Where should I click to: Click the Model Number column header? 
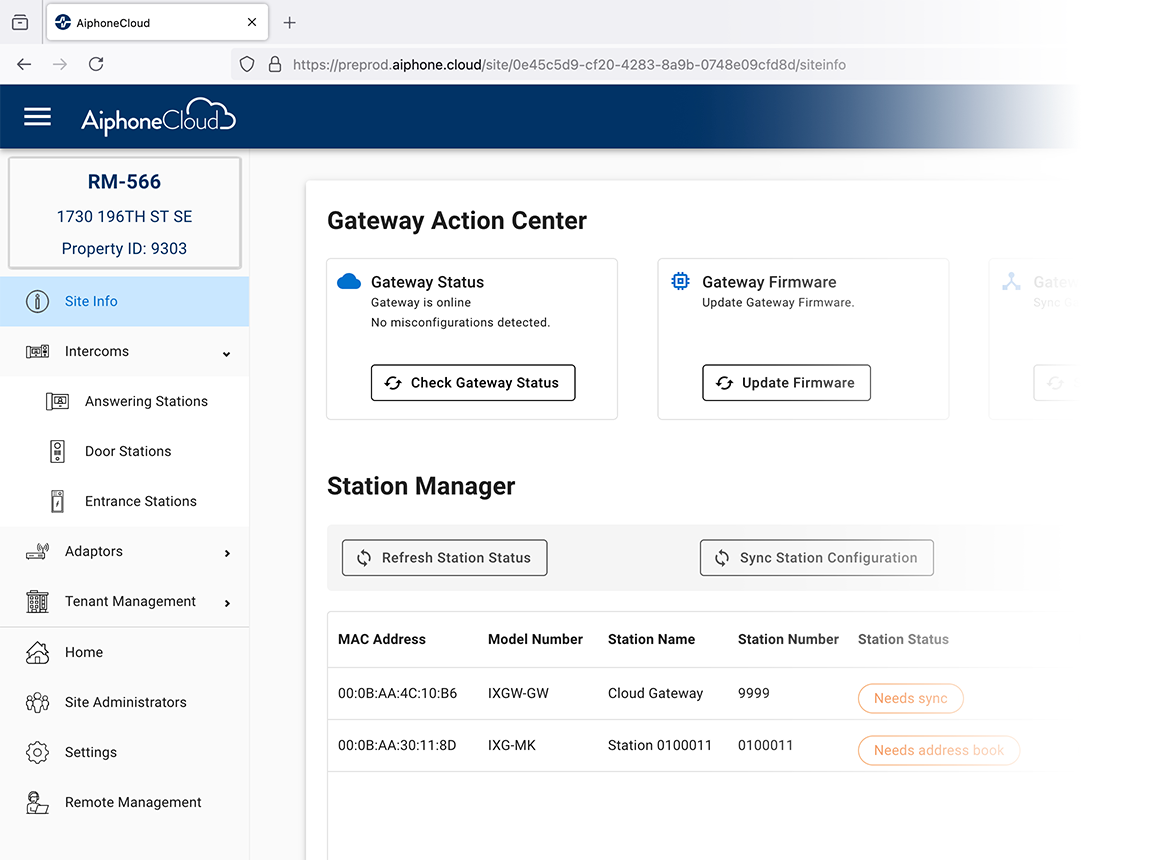pyautogui.click(x=535, y=639)
